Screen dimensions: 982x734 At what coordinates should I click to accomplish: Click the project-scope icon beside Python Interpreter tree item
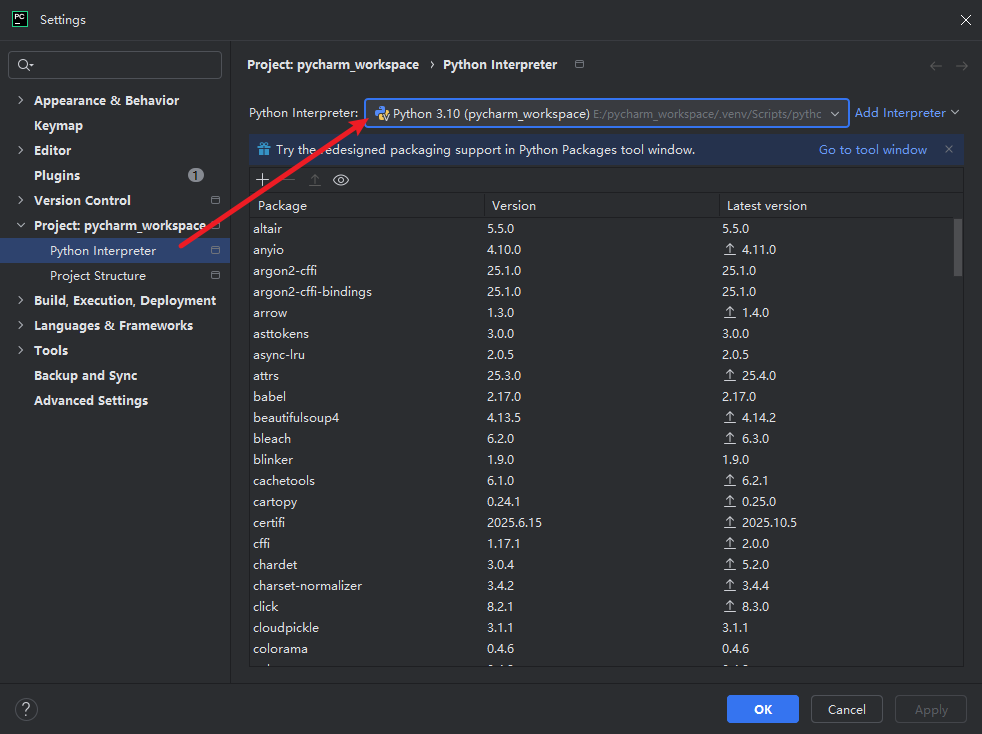pos(215,250)
